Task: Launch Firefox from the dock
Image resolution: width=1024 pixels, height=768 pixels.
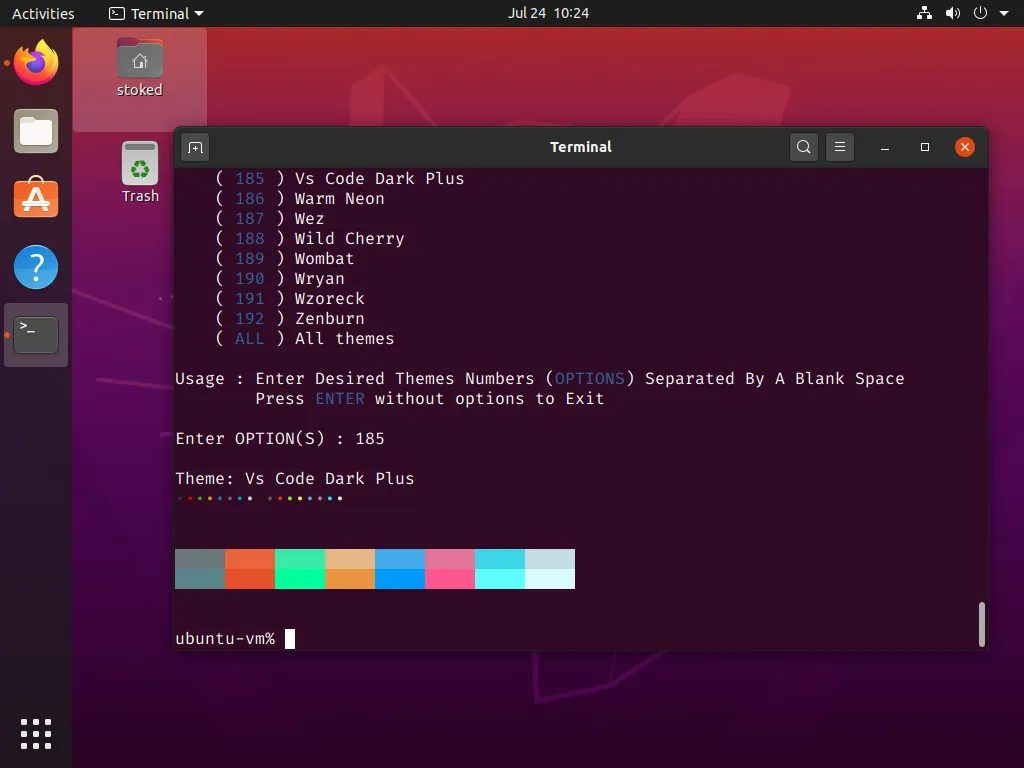Action: click(x=36, y=65)
